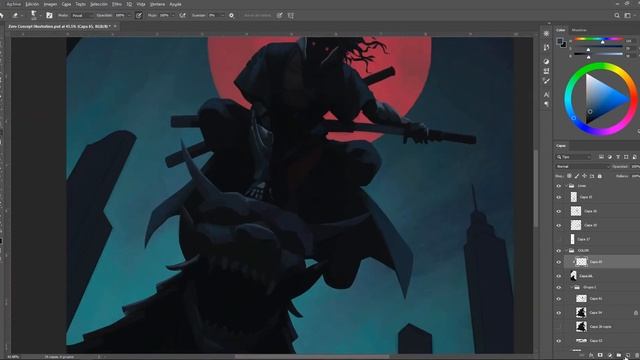Switch to the Muestras tab
The image size is (640, 360).
tap(579, 30)
